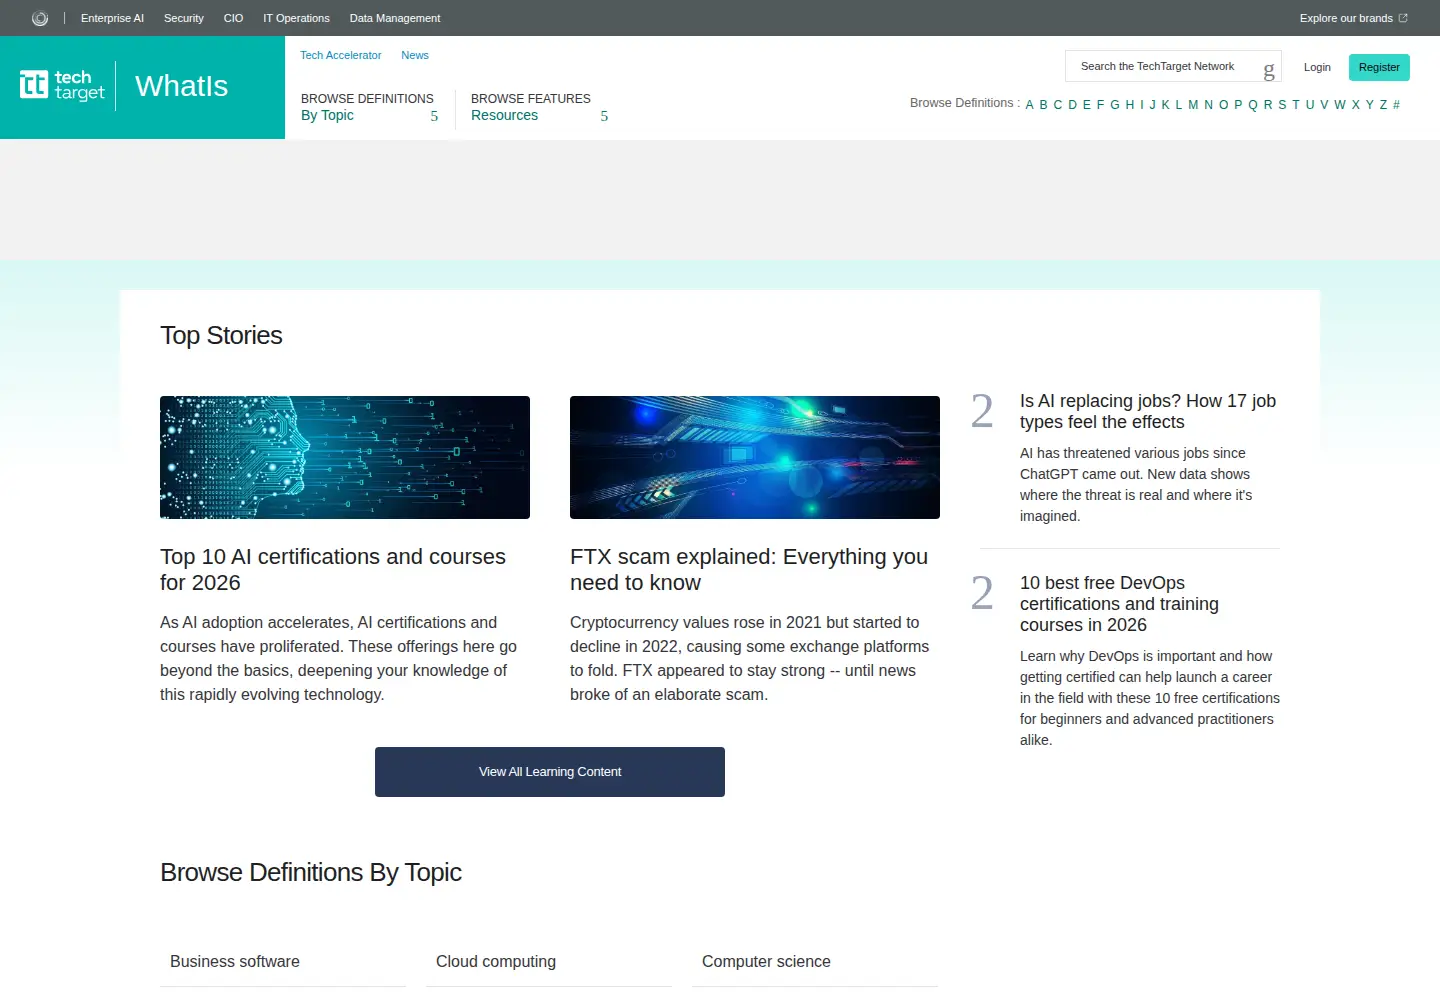Open the Cloud computing topic
1440x1000 pixels.
(x=496, y=961)
